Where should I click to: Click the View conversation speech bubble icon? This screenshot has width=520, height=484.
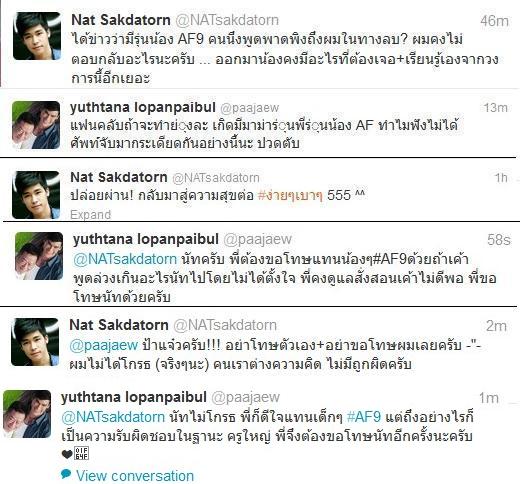[x=66, y=473]
